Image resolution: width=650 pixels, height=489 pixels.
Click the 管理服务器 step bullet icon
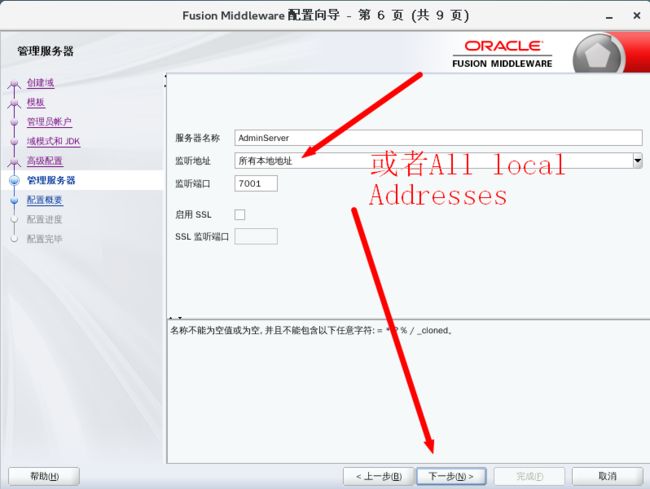pyautogui.click(x=15, y=180)
